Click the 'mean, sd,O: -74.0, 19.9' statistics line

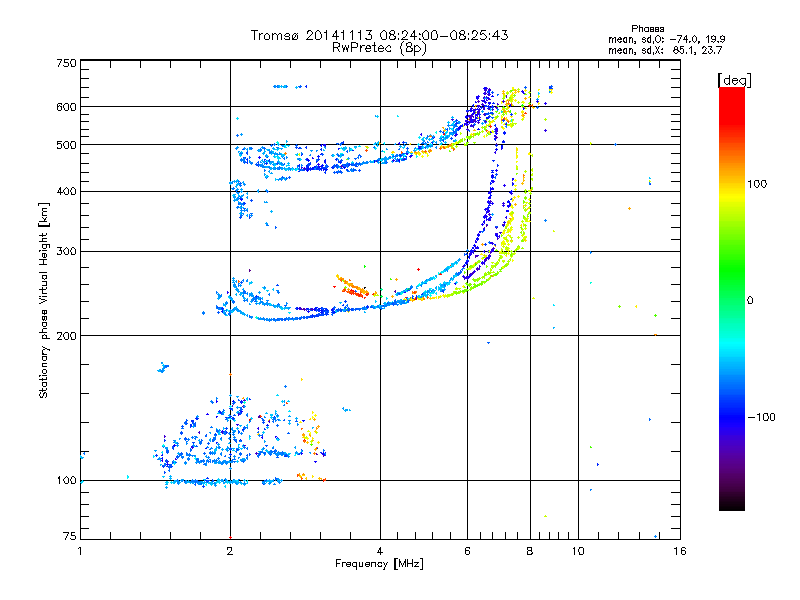pos(666,39)
